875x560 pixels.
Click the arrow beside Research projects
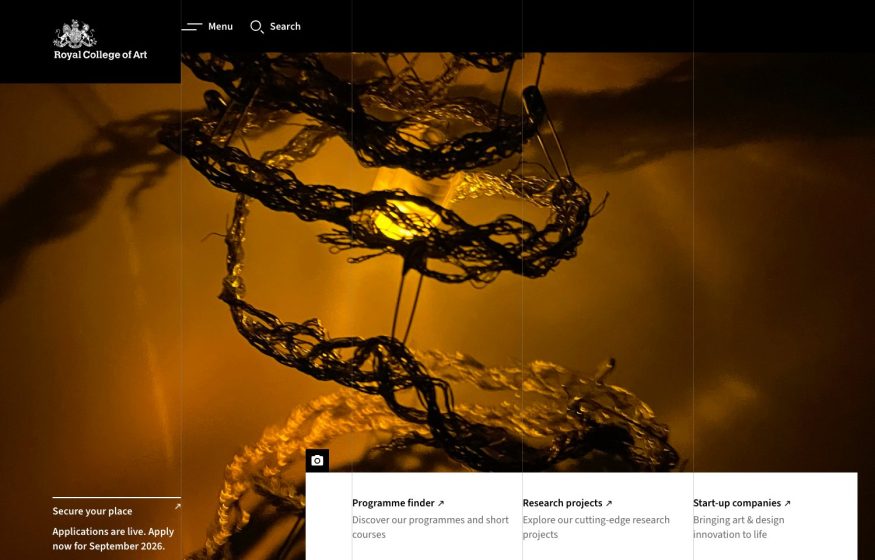click(608, 504)
